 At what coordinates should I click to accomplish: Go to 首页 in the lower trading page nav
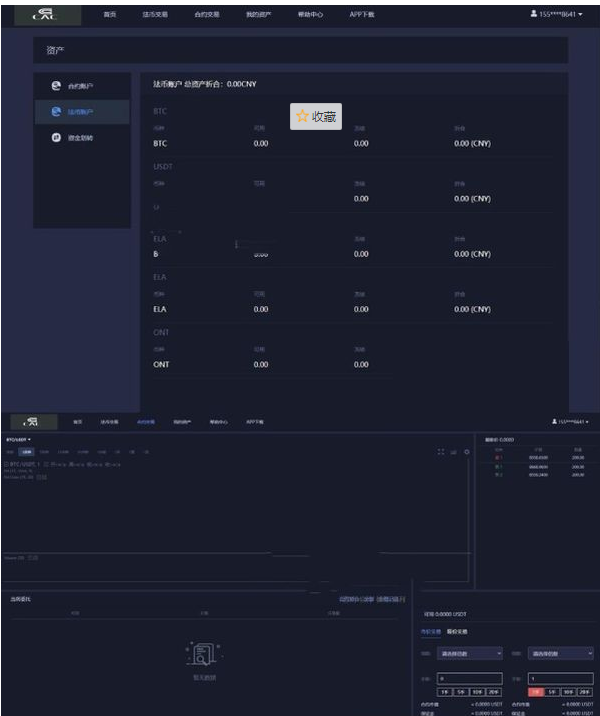[x=78, y=422]
